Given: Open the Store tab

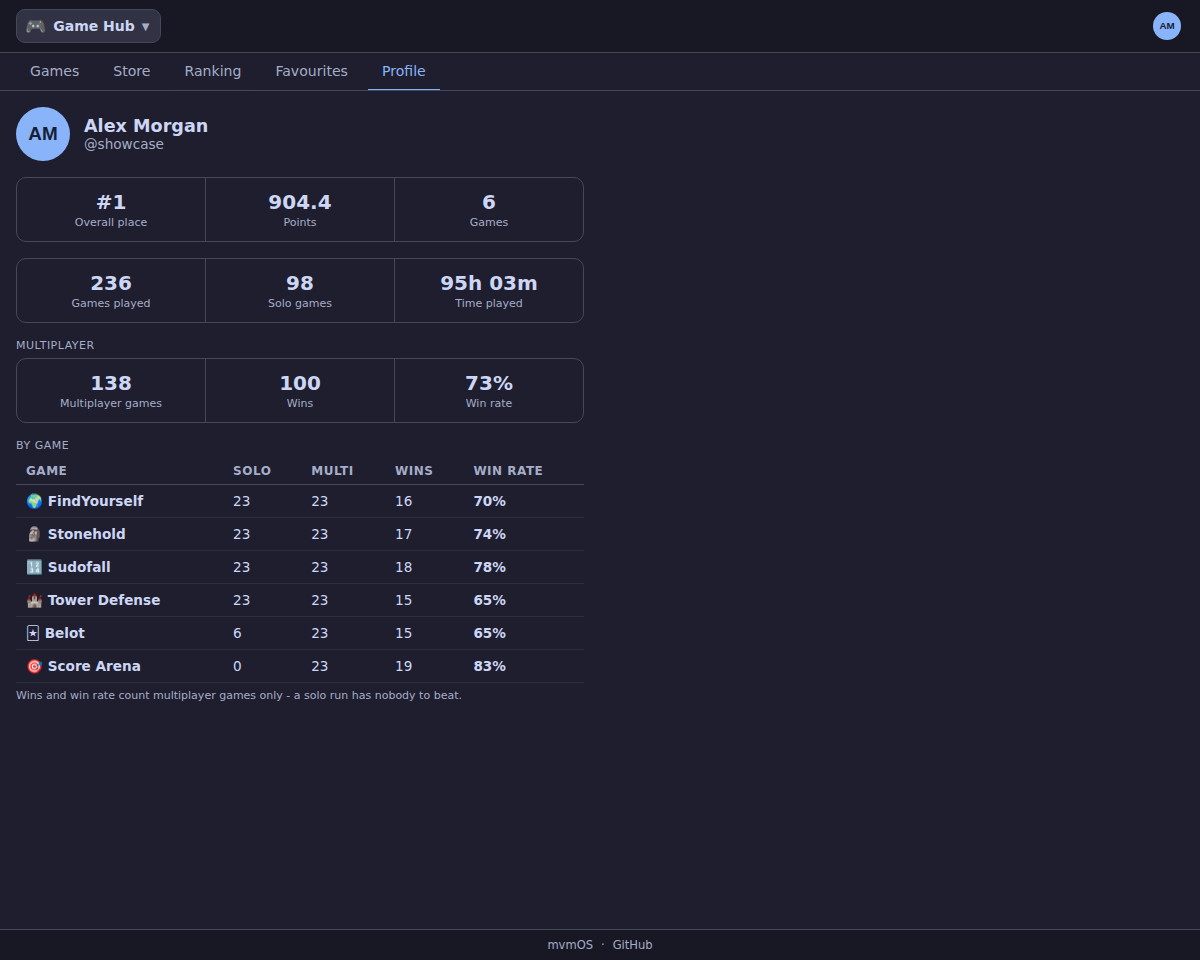Looking at the screenshot, I should (132, 71).
